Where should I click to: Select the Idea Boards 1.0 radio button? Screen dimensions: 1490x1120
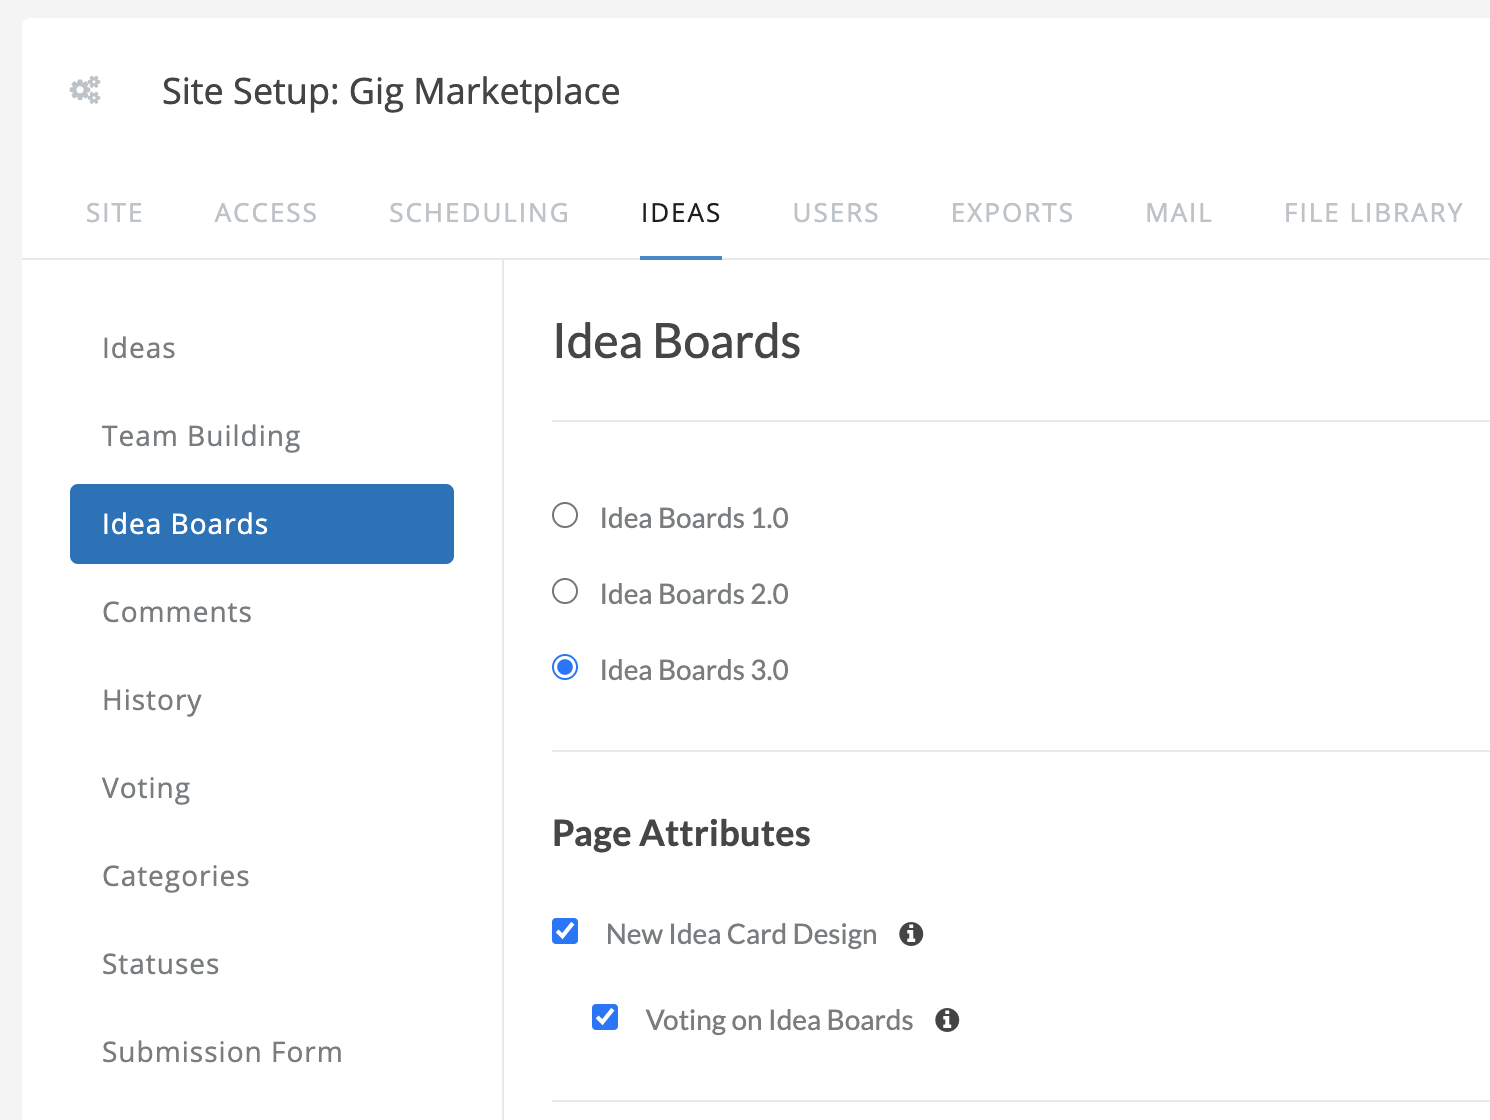click(x=565, y=515)
